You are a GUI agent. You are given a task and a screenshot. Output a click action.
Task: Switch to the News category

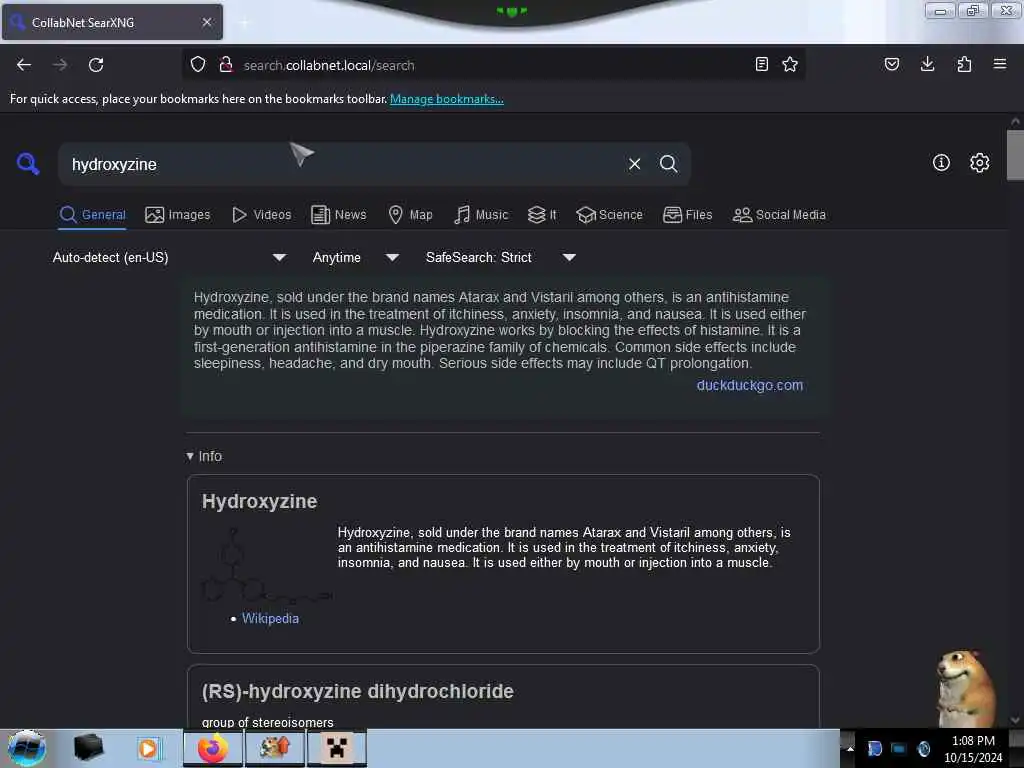339,215
